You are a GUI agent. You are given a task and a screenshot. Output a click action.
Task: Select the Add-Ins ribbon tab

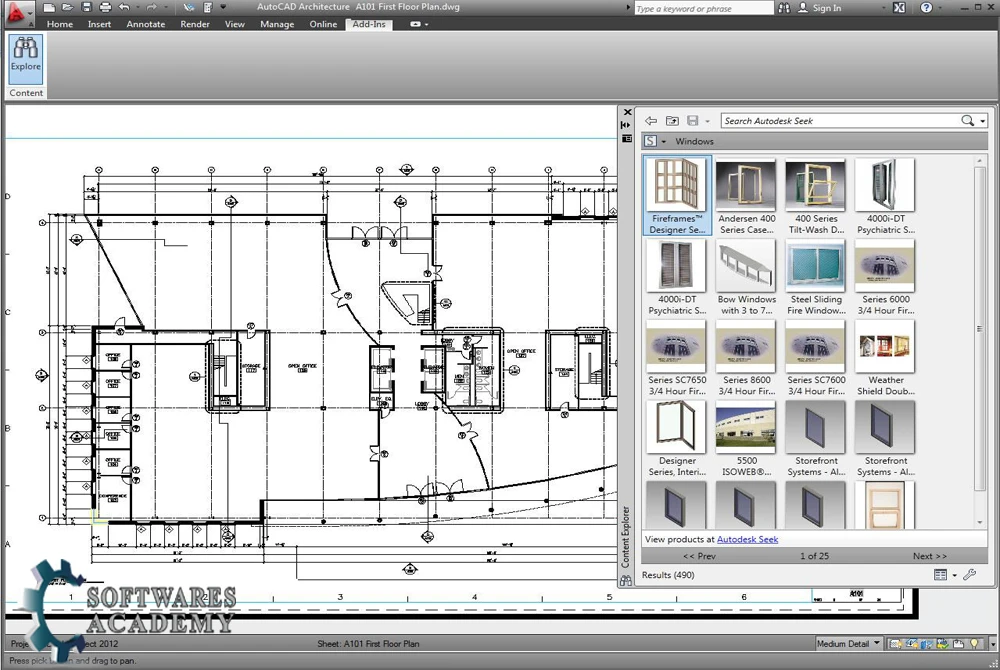tap(369, 24)
